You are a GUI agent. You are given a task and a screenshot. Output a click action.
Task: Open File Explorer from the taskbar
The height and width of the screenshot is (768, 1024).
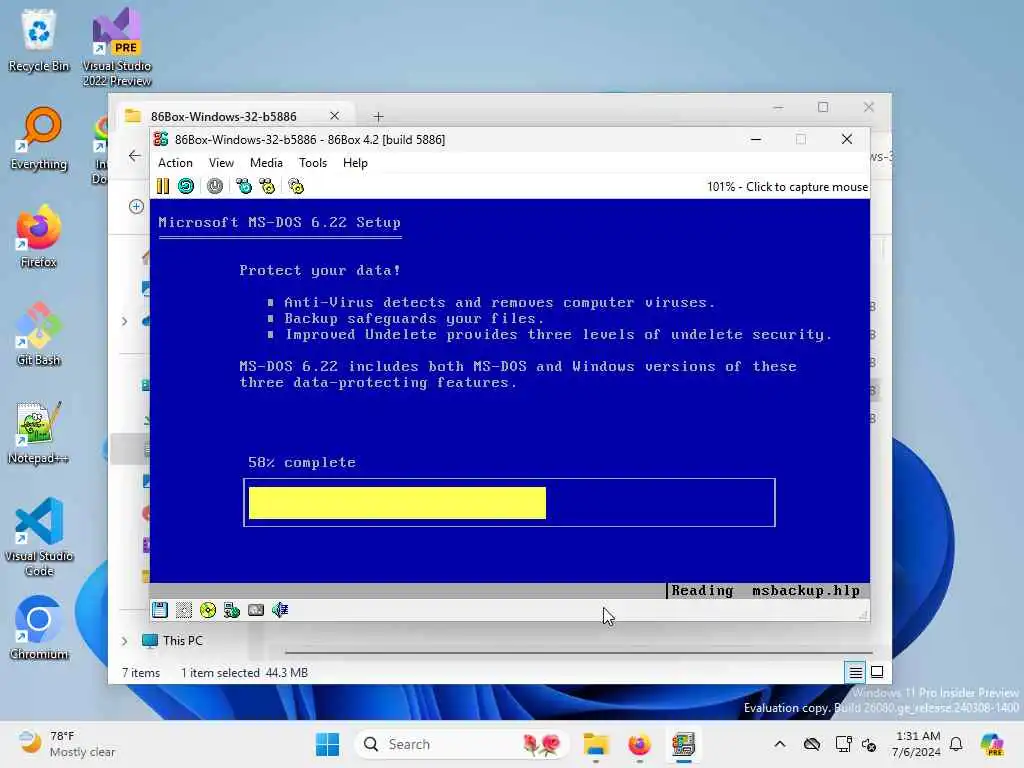pyautogui.click(x=596, y=744)
